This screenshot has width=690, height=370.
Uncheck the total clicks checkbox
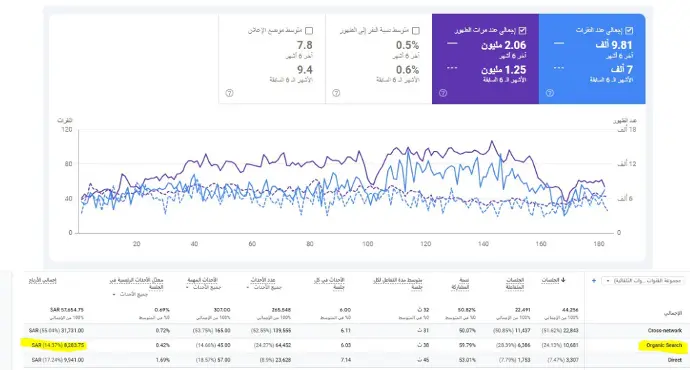click(629, 30)
